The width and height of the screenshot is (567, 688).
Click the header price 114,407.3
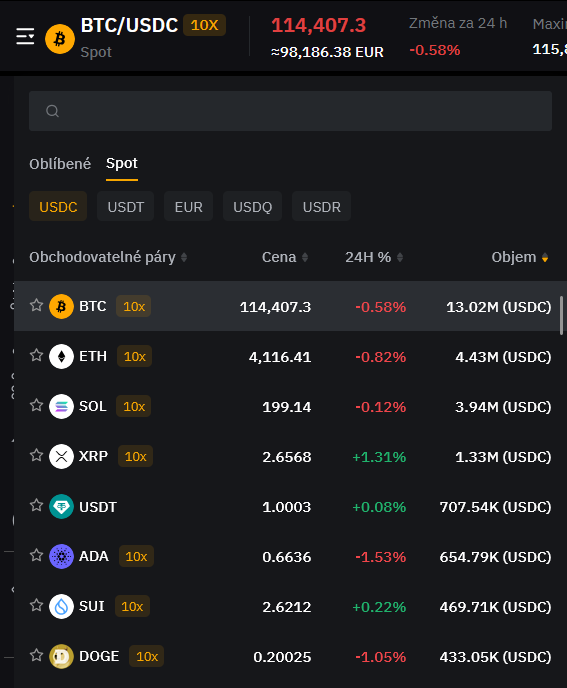(319, 25)
